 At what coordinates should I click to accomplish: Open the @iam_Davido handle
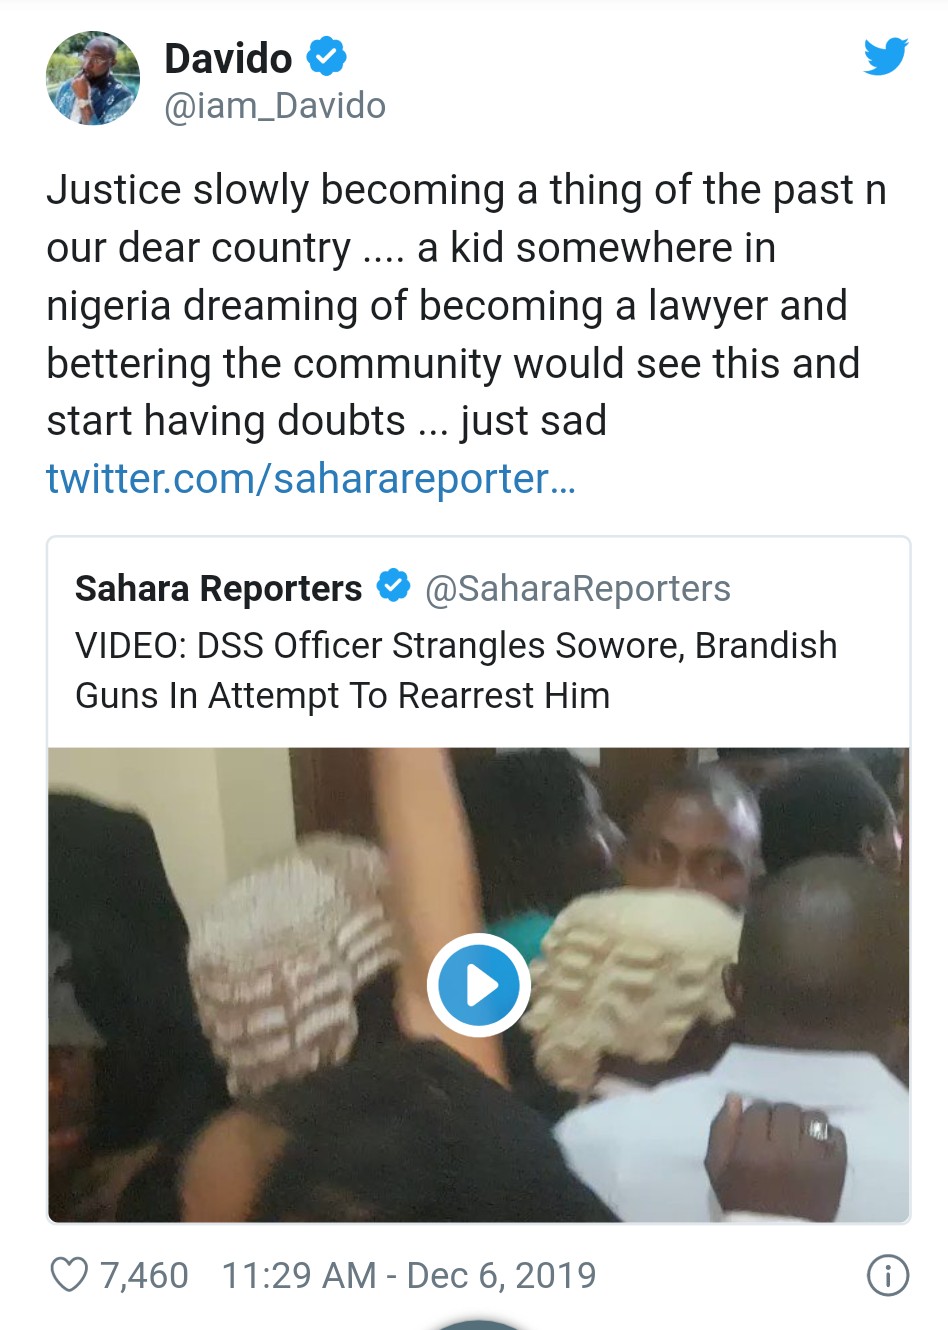[275, 106]
